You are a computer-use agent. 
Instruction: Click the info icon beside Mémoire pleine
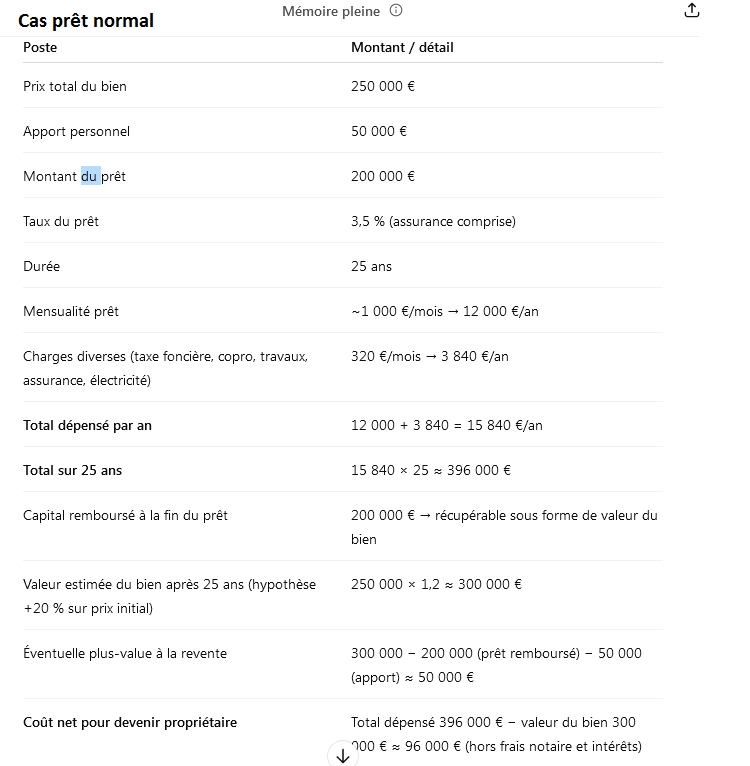click(396, 10)
